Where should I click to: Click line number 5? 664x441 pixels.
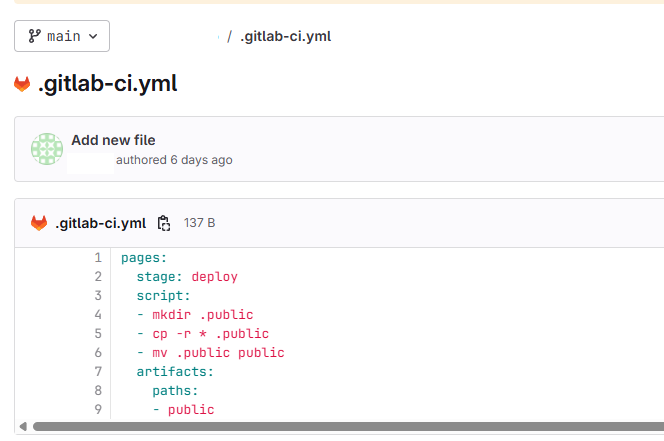pyautogui.click(x=98, y=333)
